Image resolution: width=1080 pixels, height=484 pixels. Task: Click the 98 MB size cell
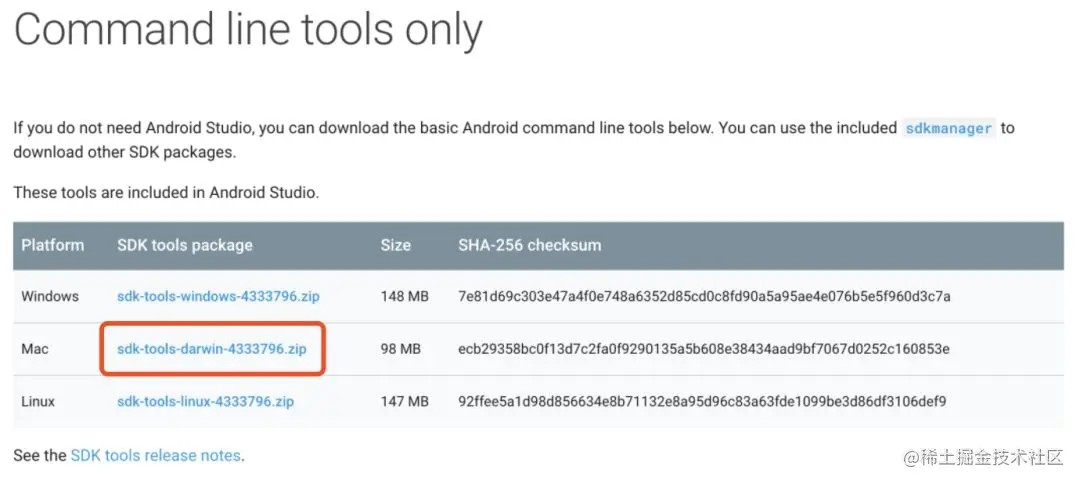coord(400,349)
